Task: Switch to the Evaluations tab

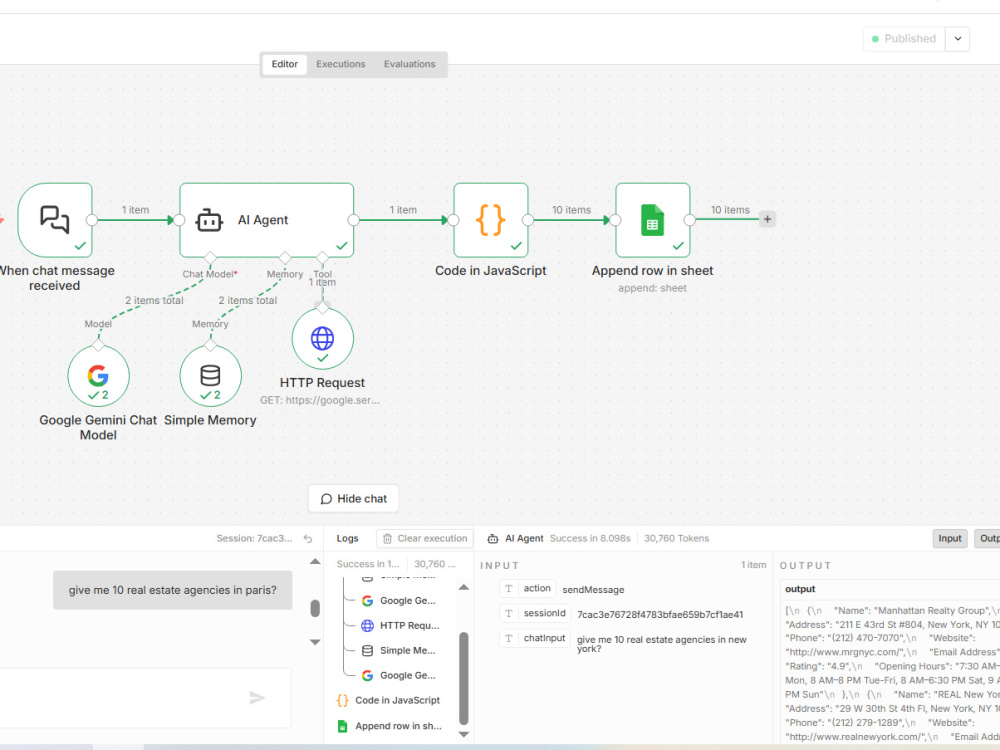Action: tap(409, 64)
